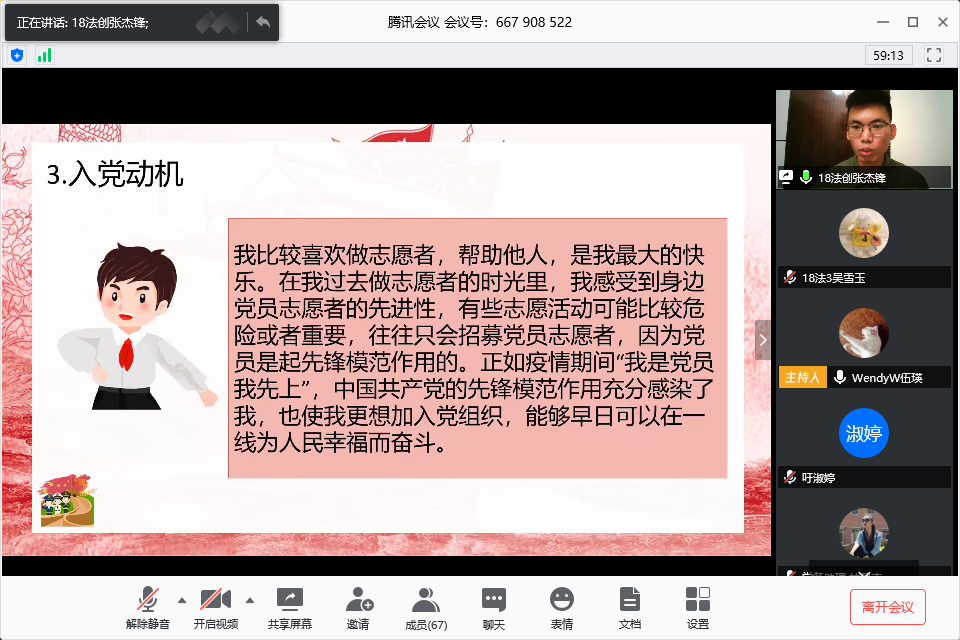Expand audio options arrow beside 解除静音
The width and height of the screenshot is (960, 640).
(181, 600)
